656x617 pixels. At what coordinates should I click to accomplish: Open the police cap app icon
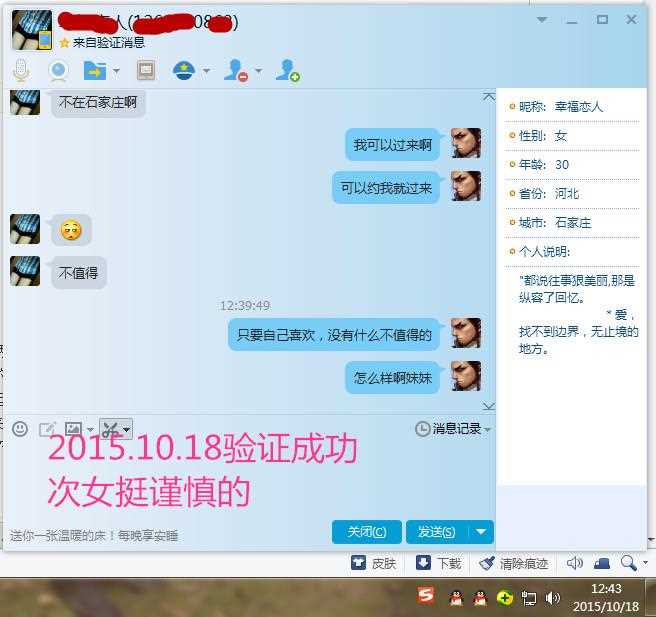point(184,70)
